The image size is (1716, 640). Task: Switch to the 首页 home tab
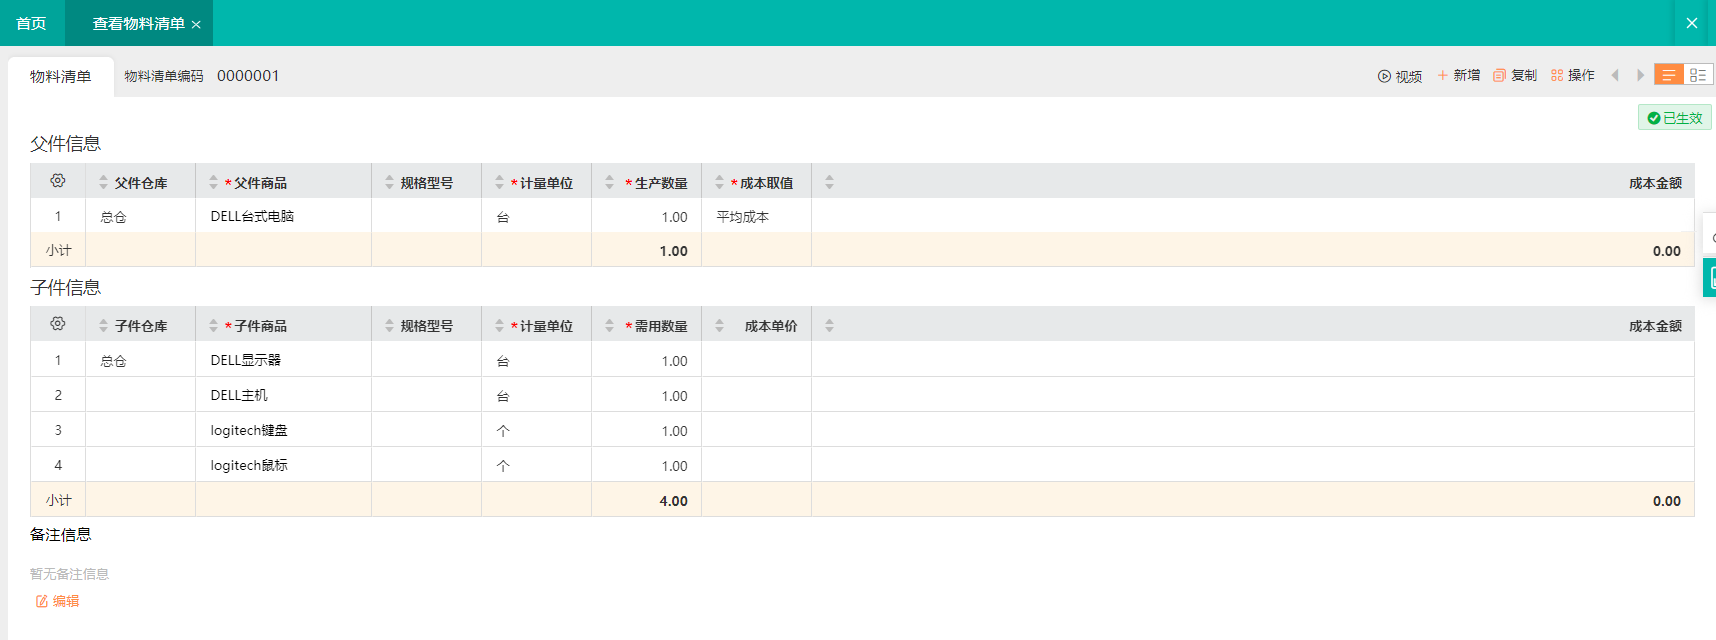(31, 23)
